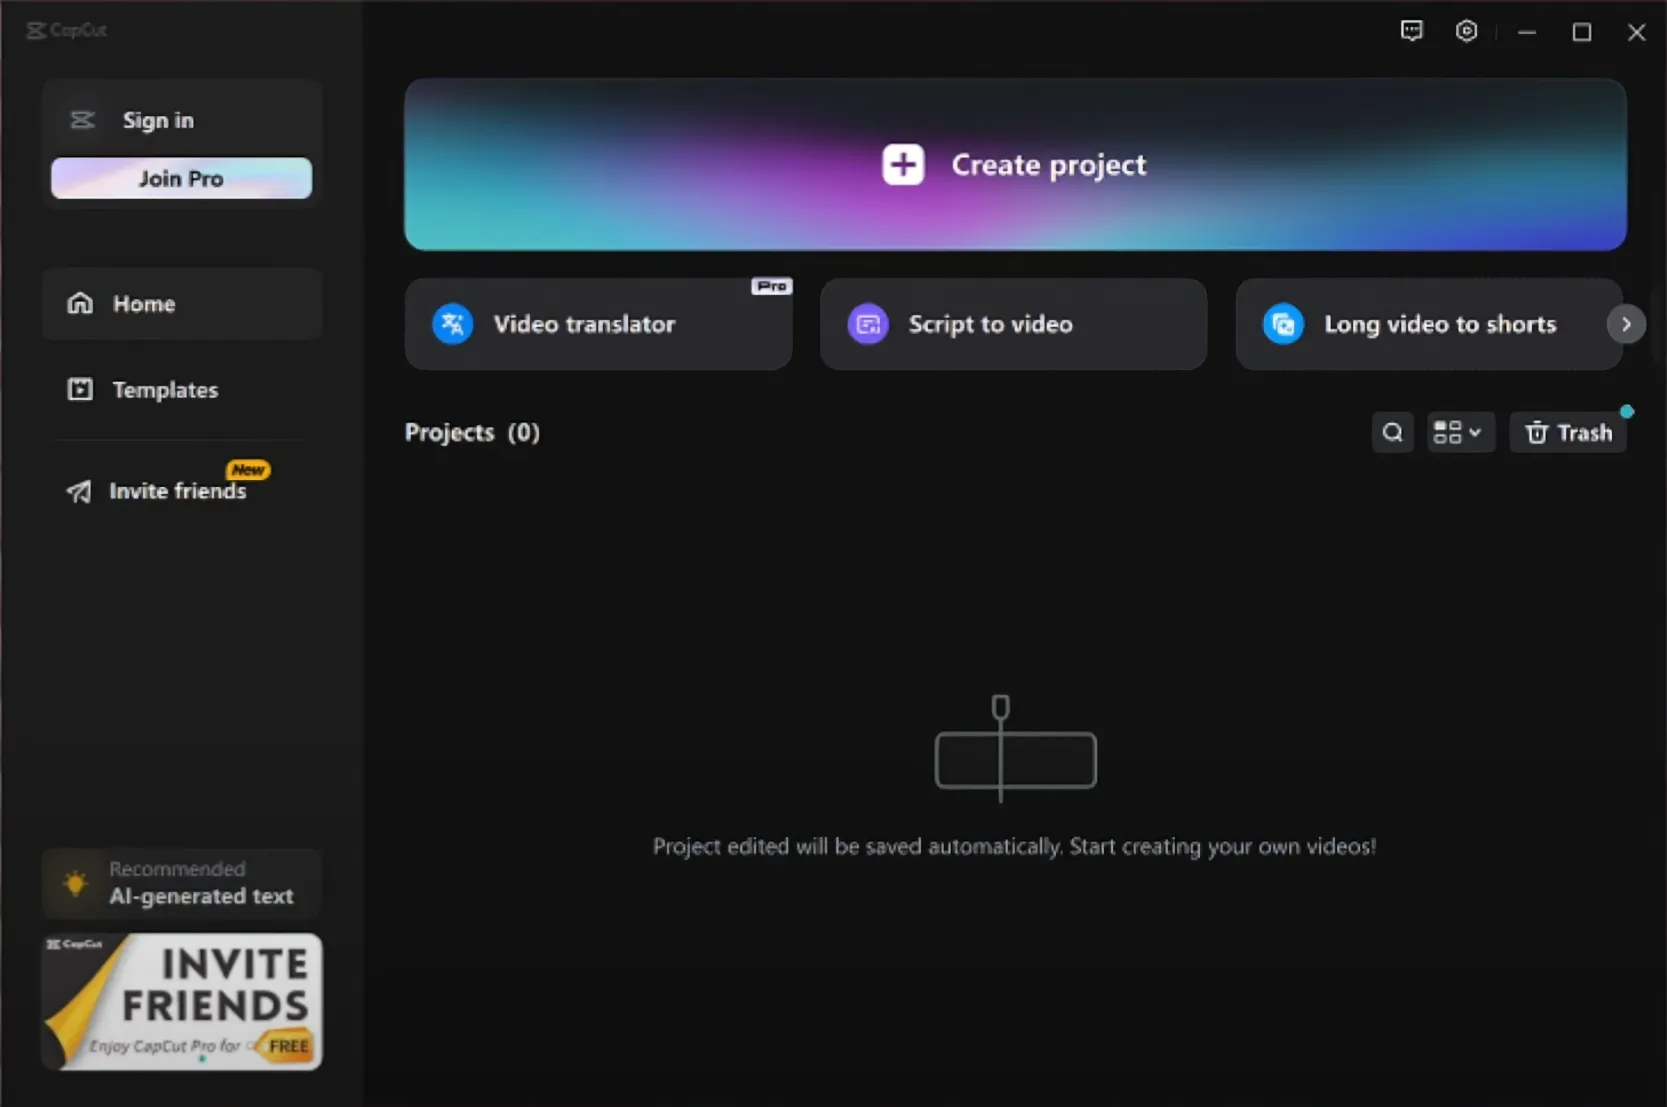Maximize the CapCut window
Image resolution: width=1667 pixels, height=1107 pixels.
pyautogui.click(x=1581, y=32)
